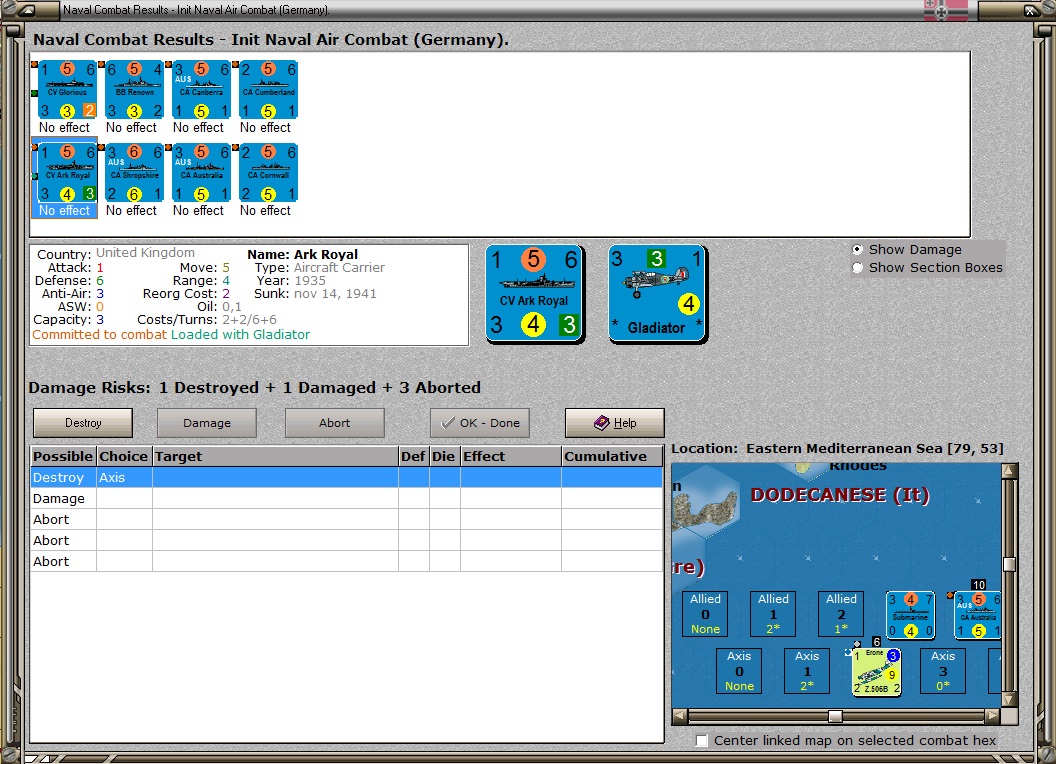
Task: Click the 'Name: Ark Royal' label
Action: pyautogui.click(x=302, y=254)
